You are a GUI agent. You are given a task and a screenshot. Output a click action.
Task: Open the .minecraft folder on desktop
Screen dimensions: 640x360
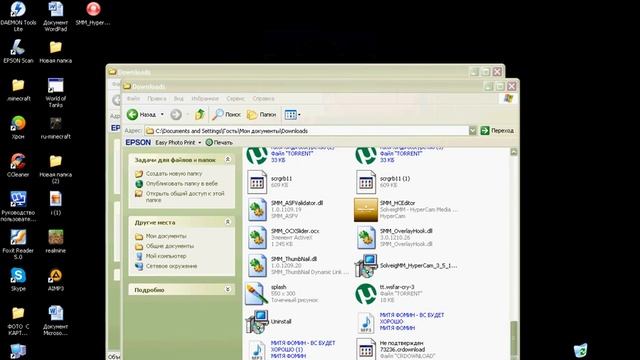point(18,89)
